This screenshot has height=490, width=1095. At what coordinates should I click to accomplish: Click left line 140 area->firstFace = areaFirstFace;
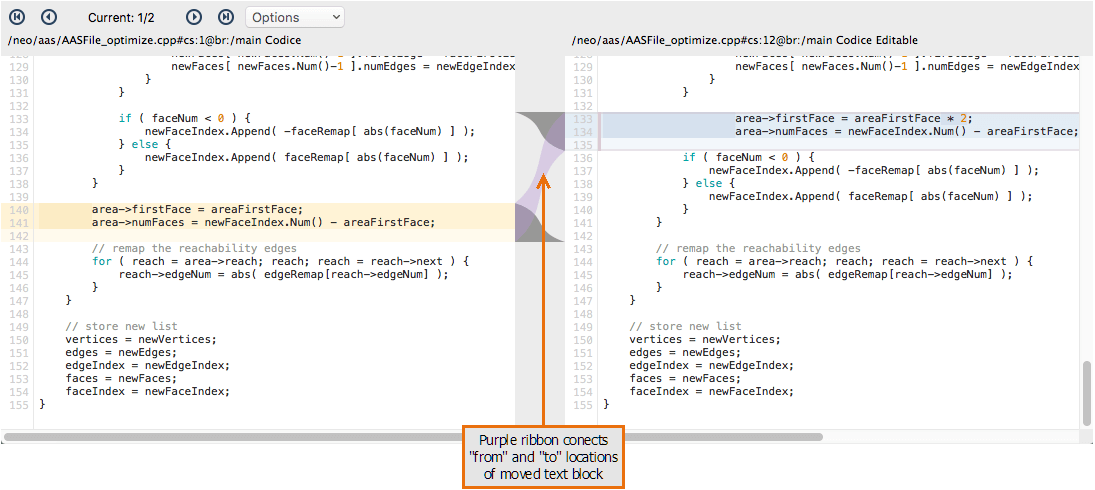198,209
